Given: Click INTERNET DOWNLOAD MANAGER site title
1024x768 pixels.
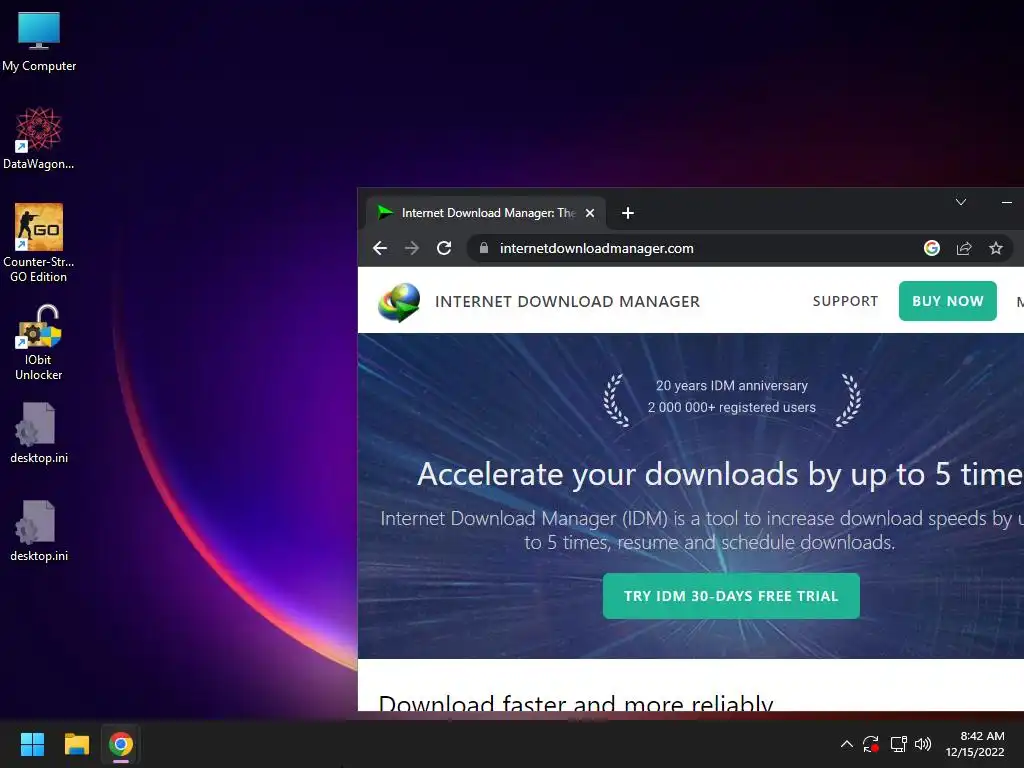Looking at the screenshot, I should point(567,302).
